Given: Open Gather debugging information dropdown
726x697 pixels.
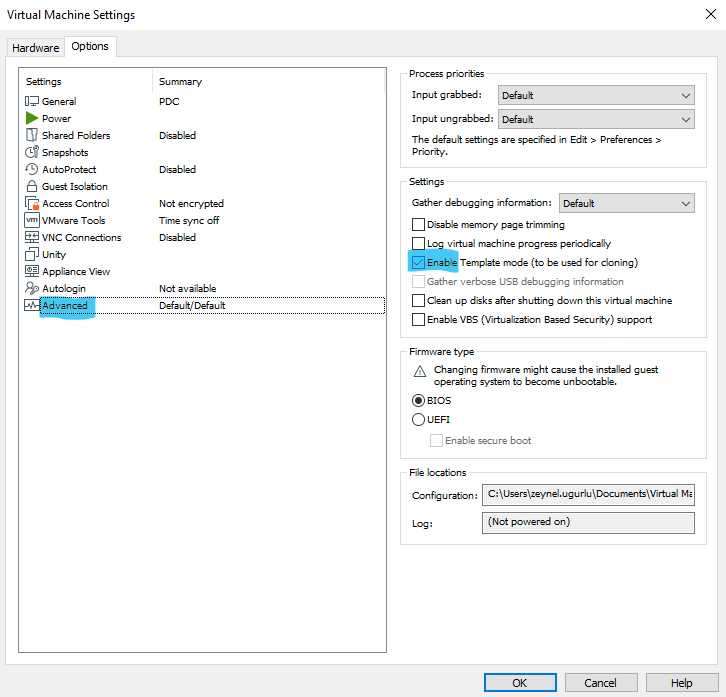Looking at the screenshot, I should point(626,203).
